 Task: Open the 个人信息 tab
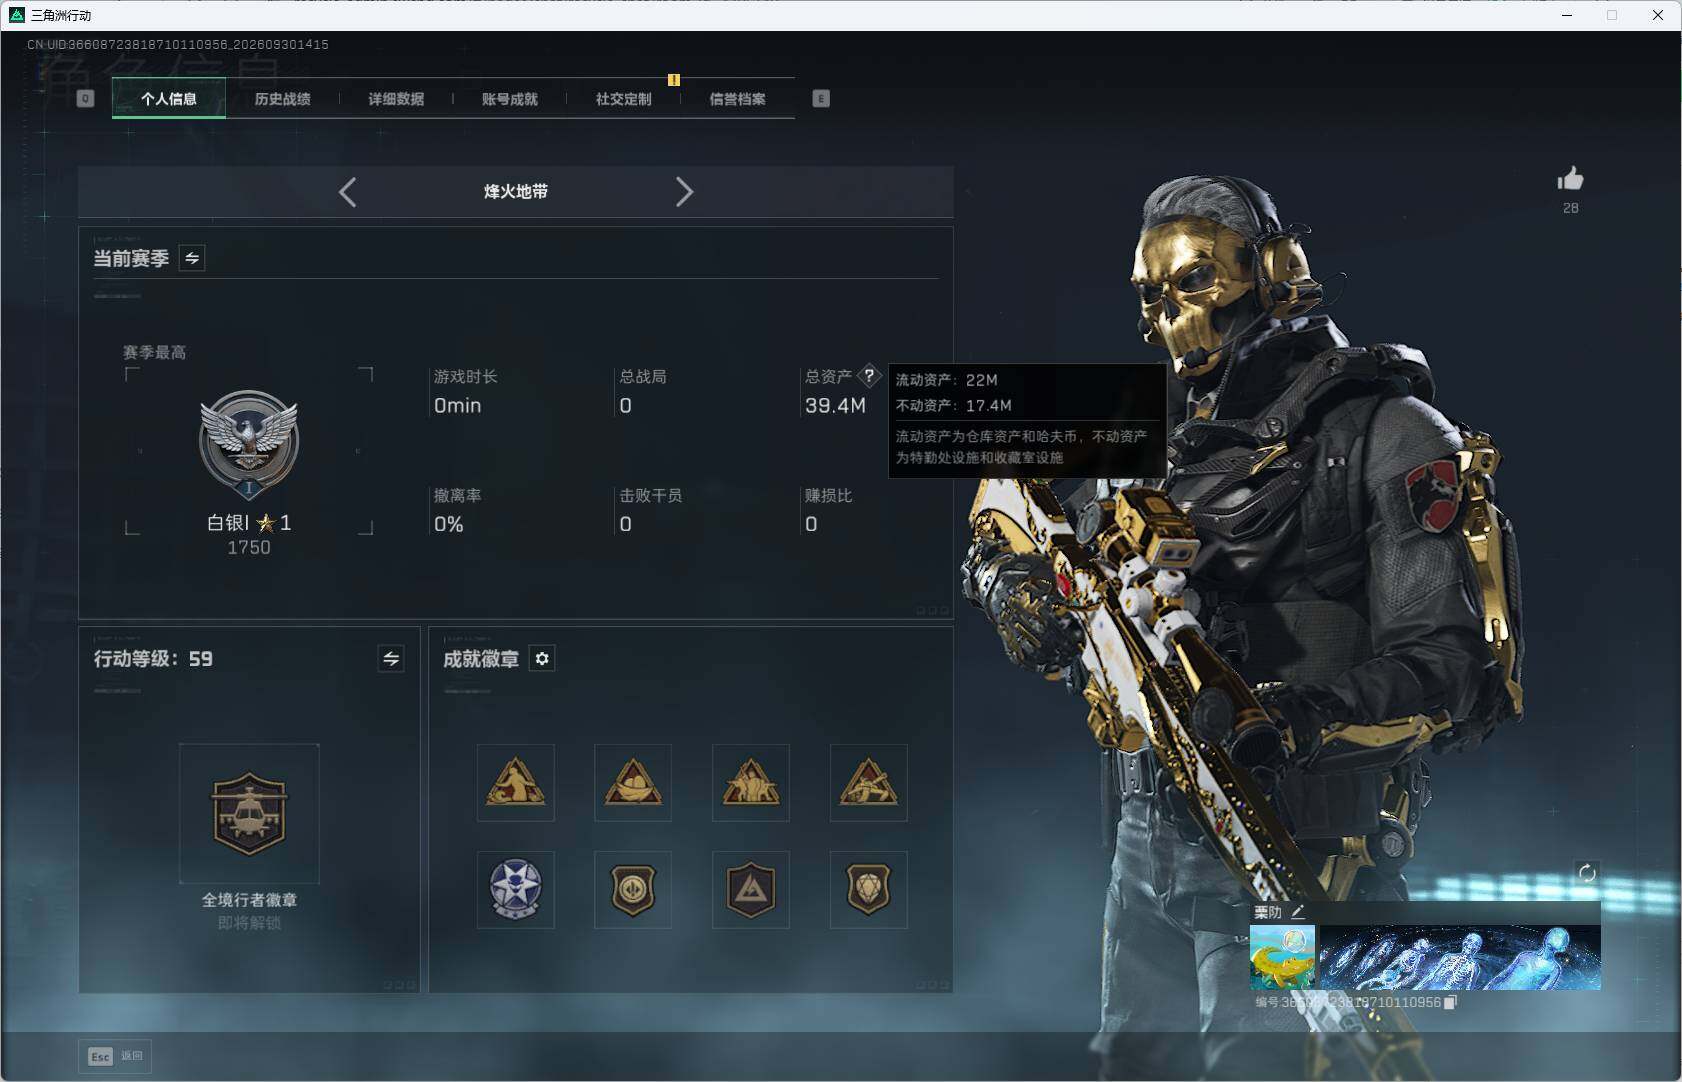169,98
